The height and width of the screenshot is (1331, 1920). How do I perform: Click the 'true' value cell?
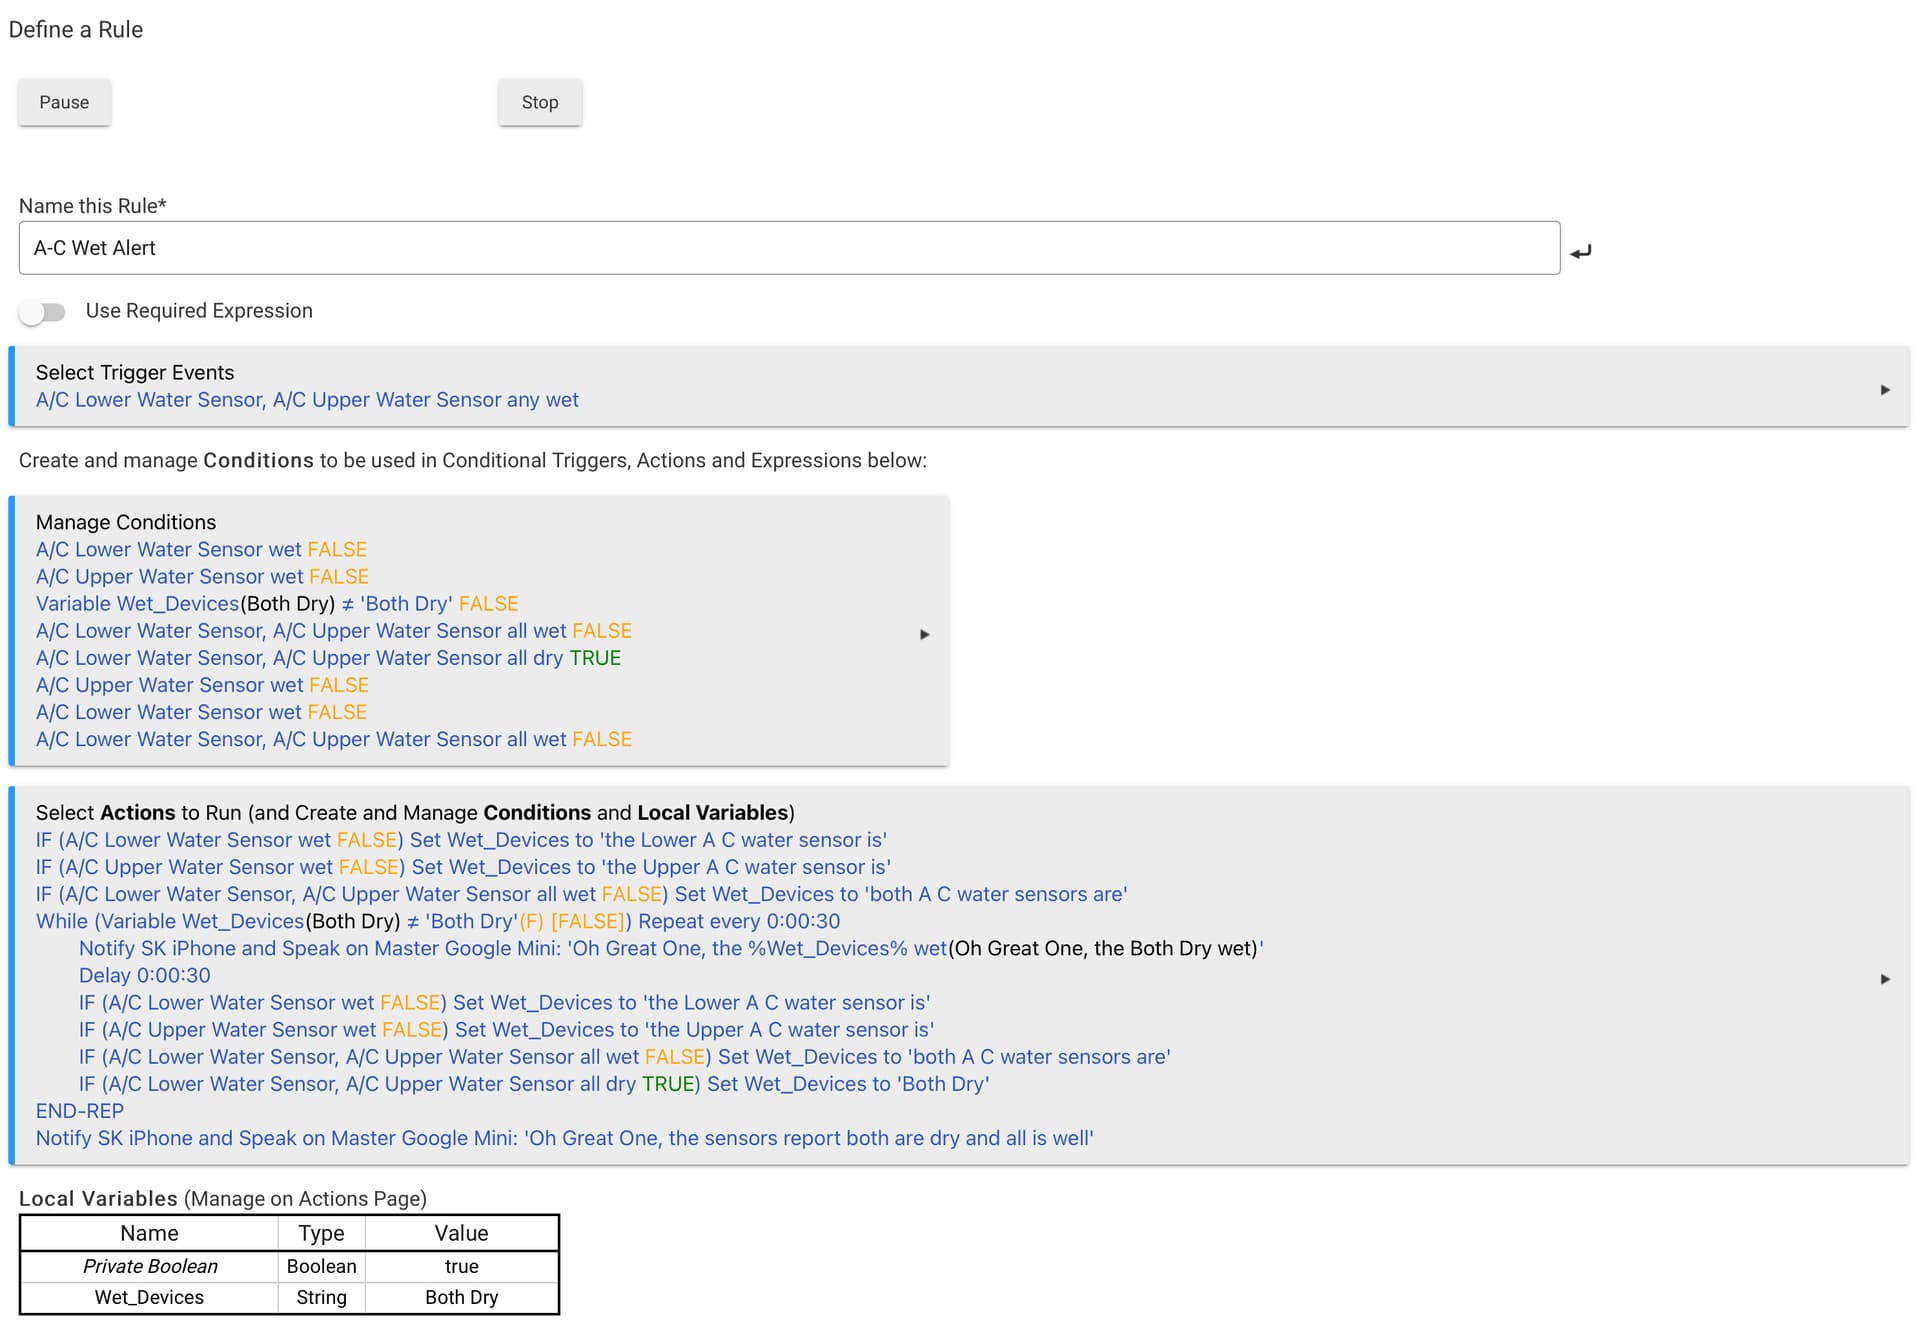tap(461, 1266)
